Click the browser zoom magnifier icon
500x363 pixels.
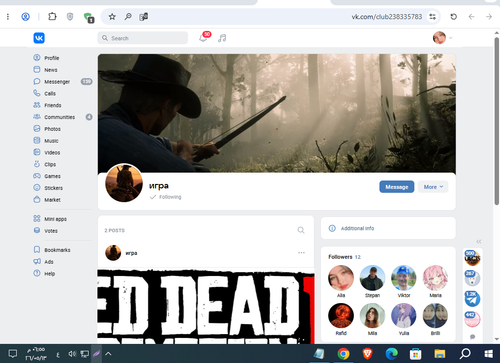[128, 17]
